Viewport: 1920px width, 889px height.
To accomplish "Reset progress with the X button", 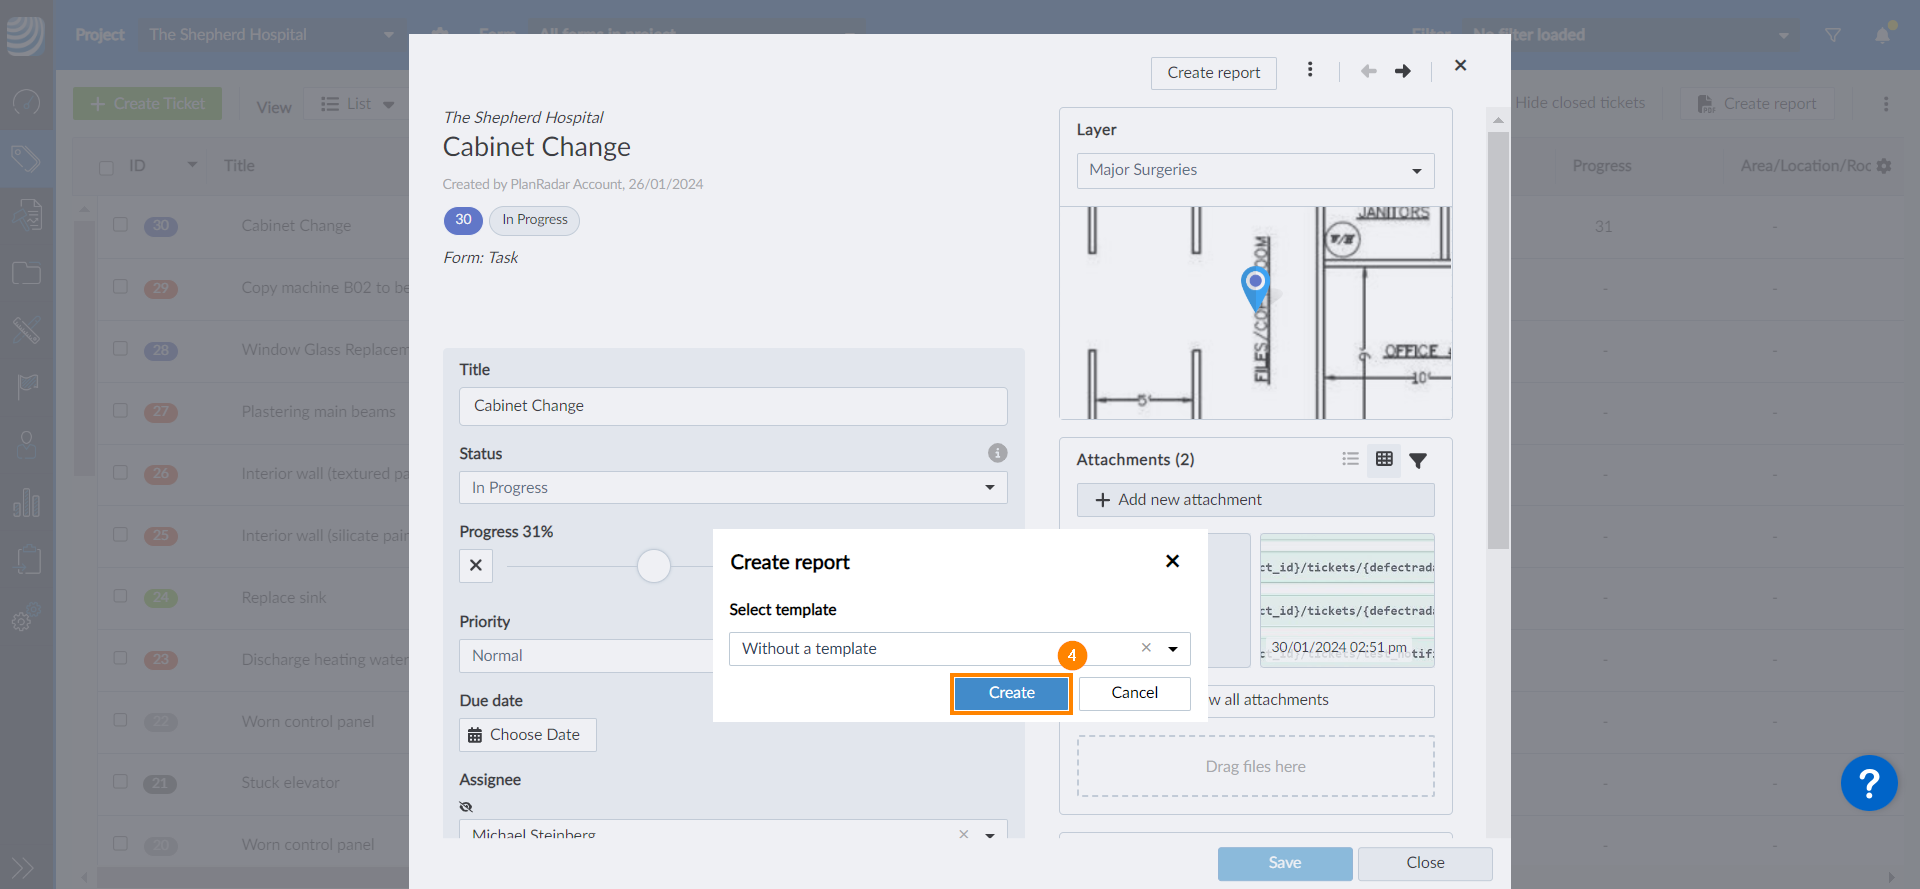I will coord(476,565).
